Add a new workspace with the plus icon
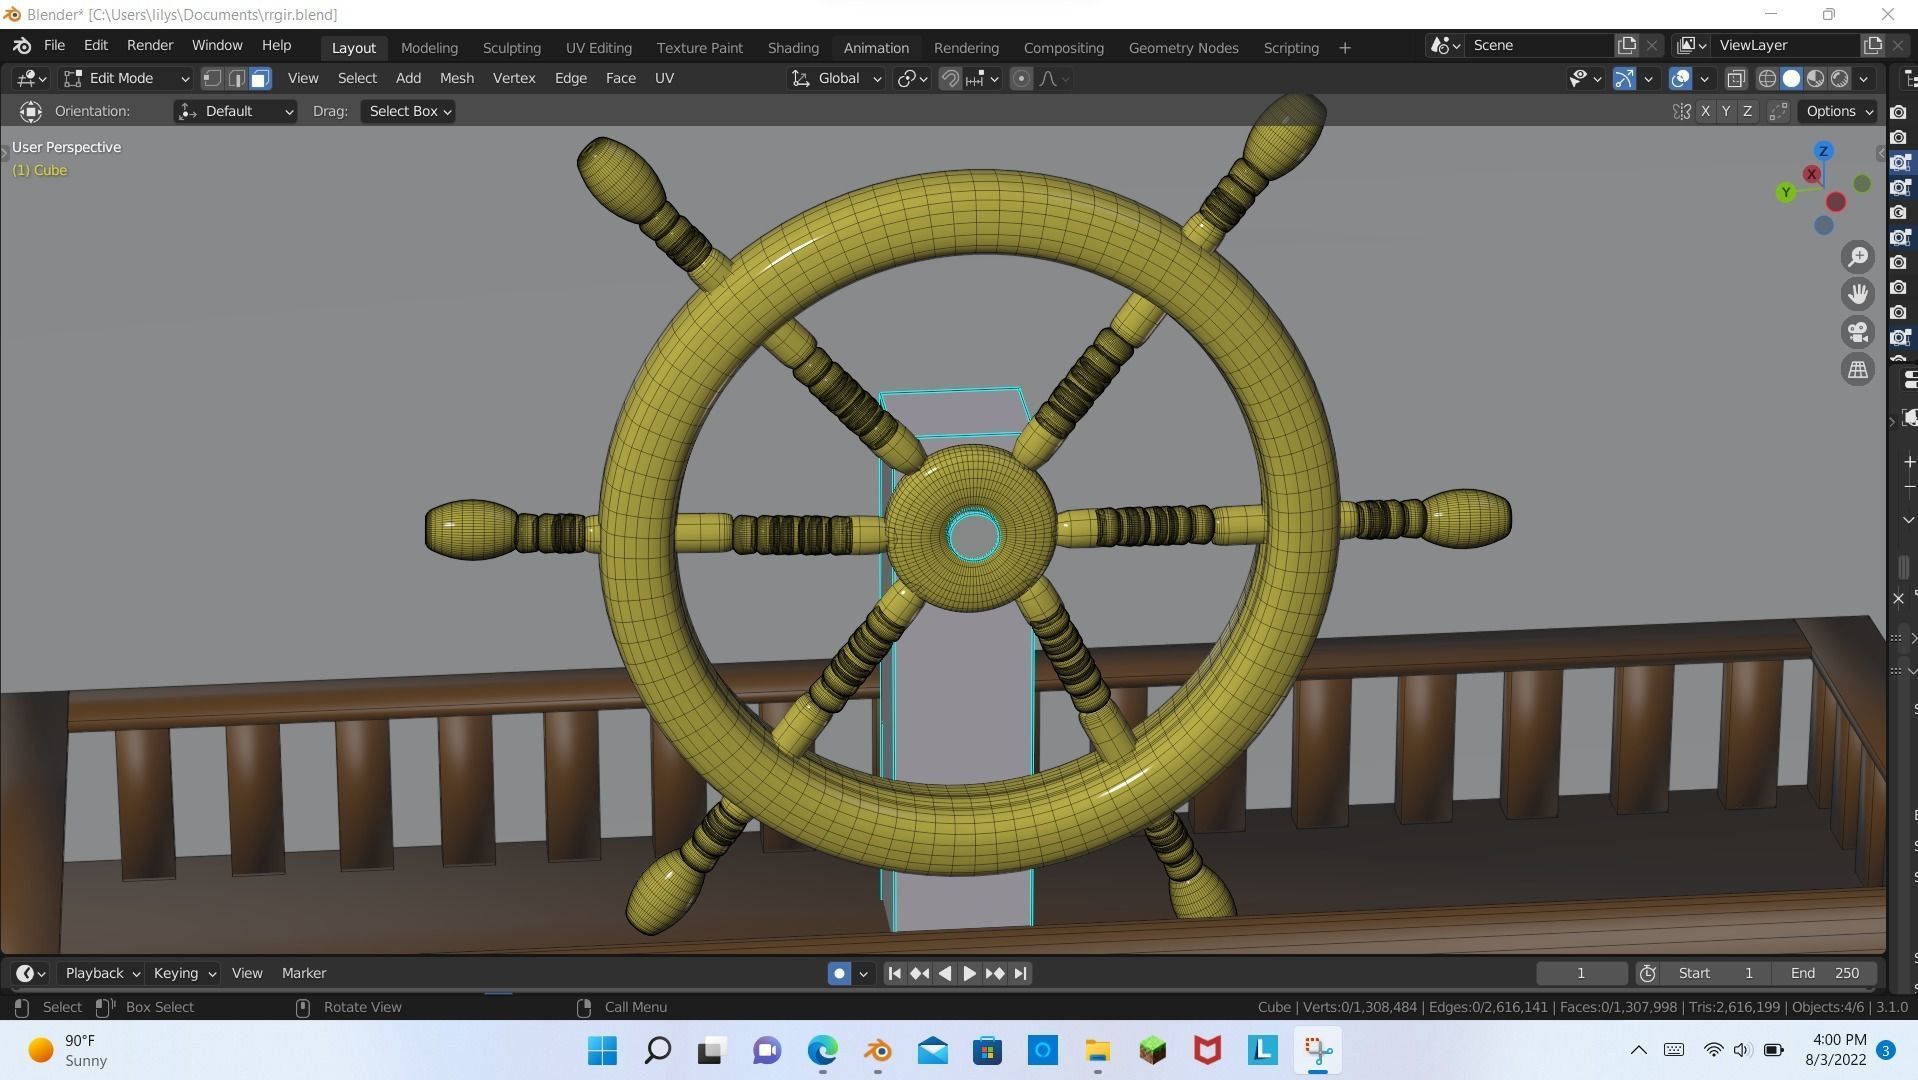Screen dimensions: 1918x1080 1345,48
